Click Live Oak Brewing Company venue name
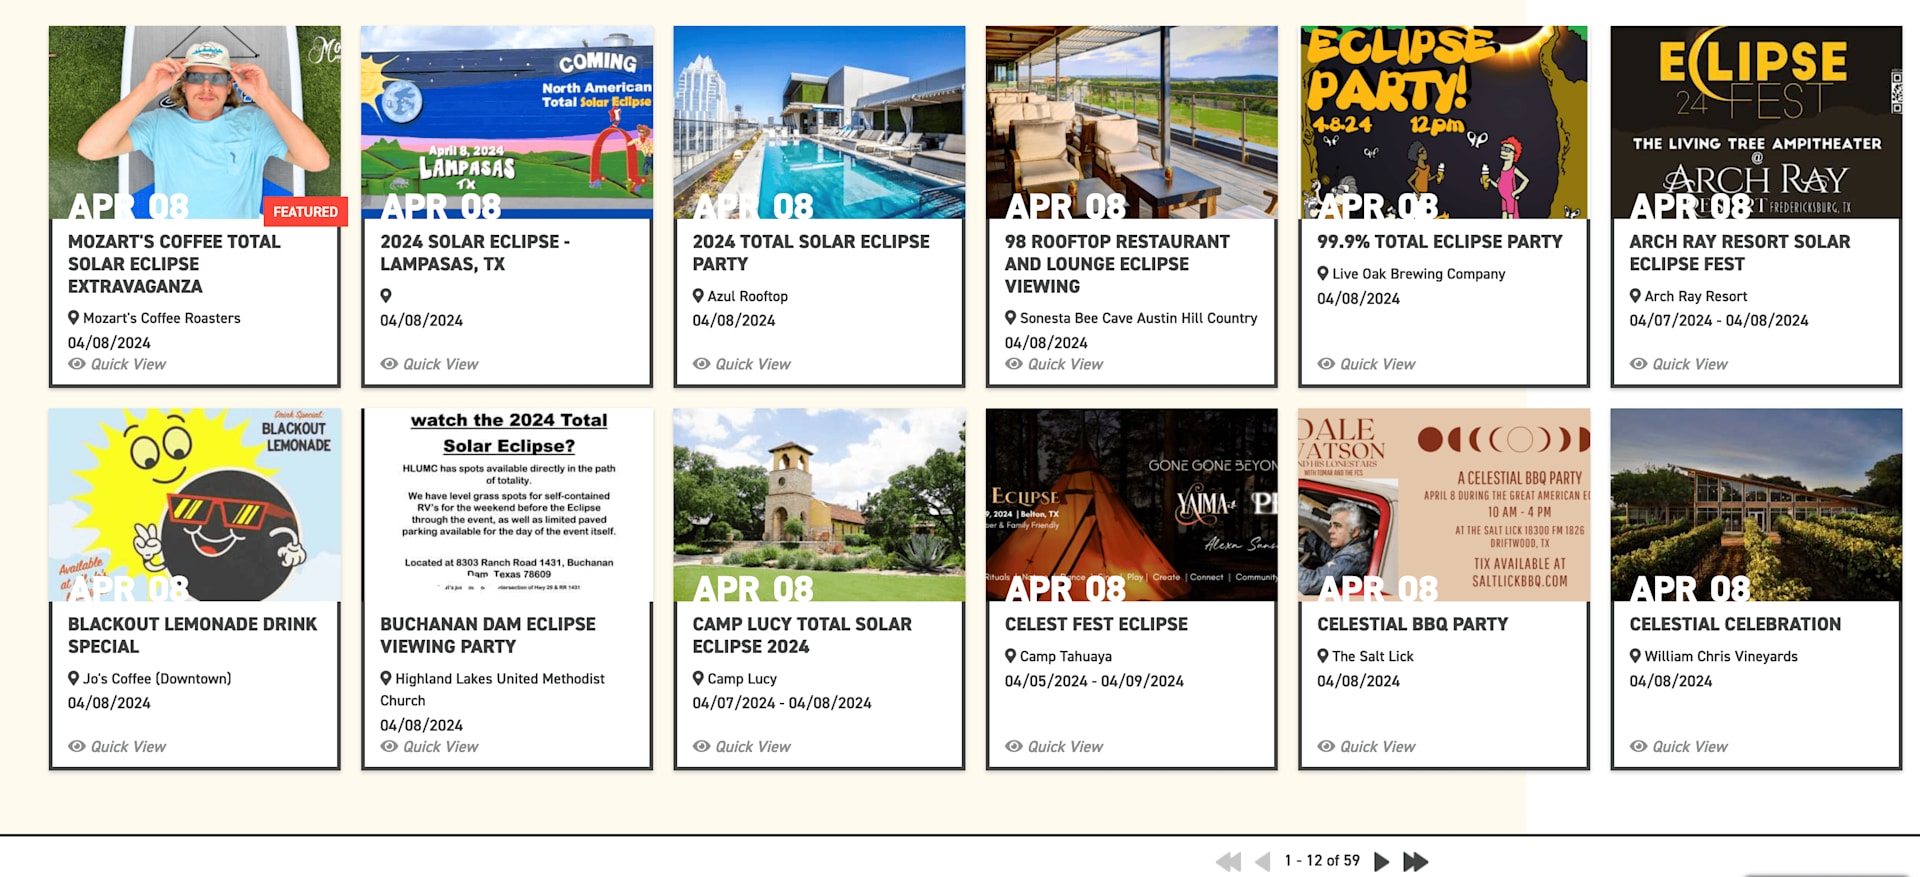1920x877 pixels. [1418, 274]
